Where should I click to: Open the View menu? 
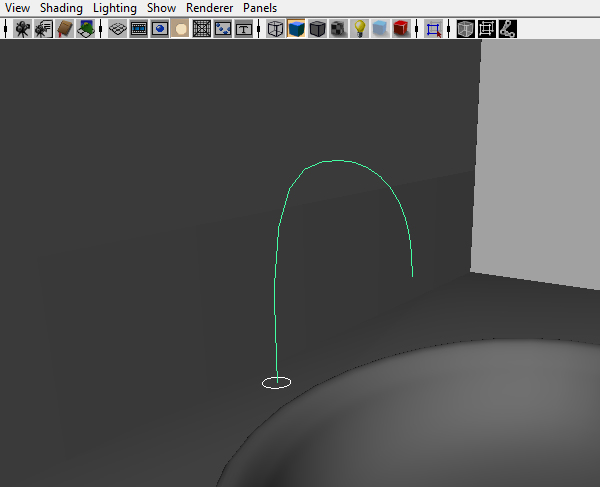17,8
